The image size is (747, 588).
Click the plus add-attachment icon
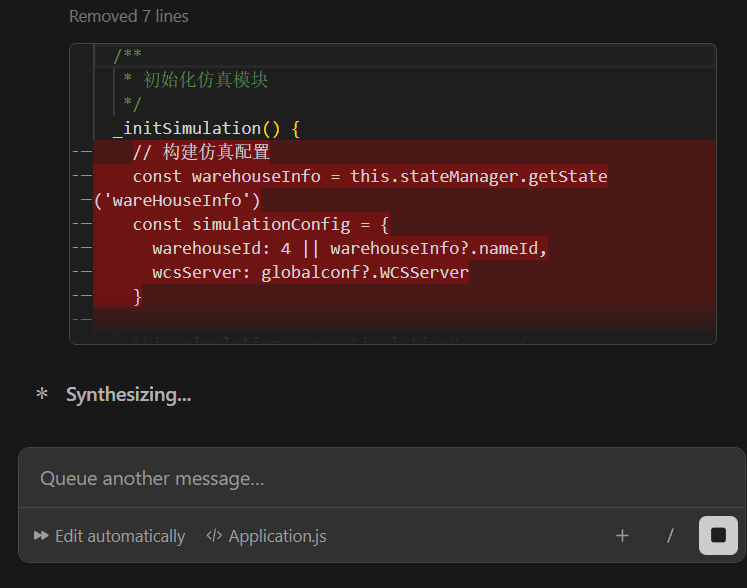click(622, 536)
